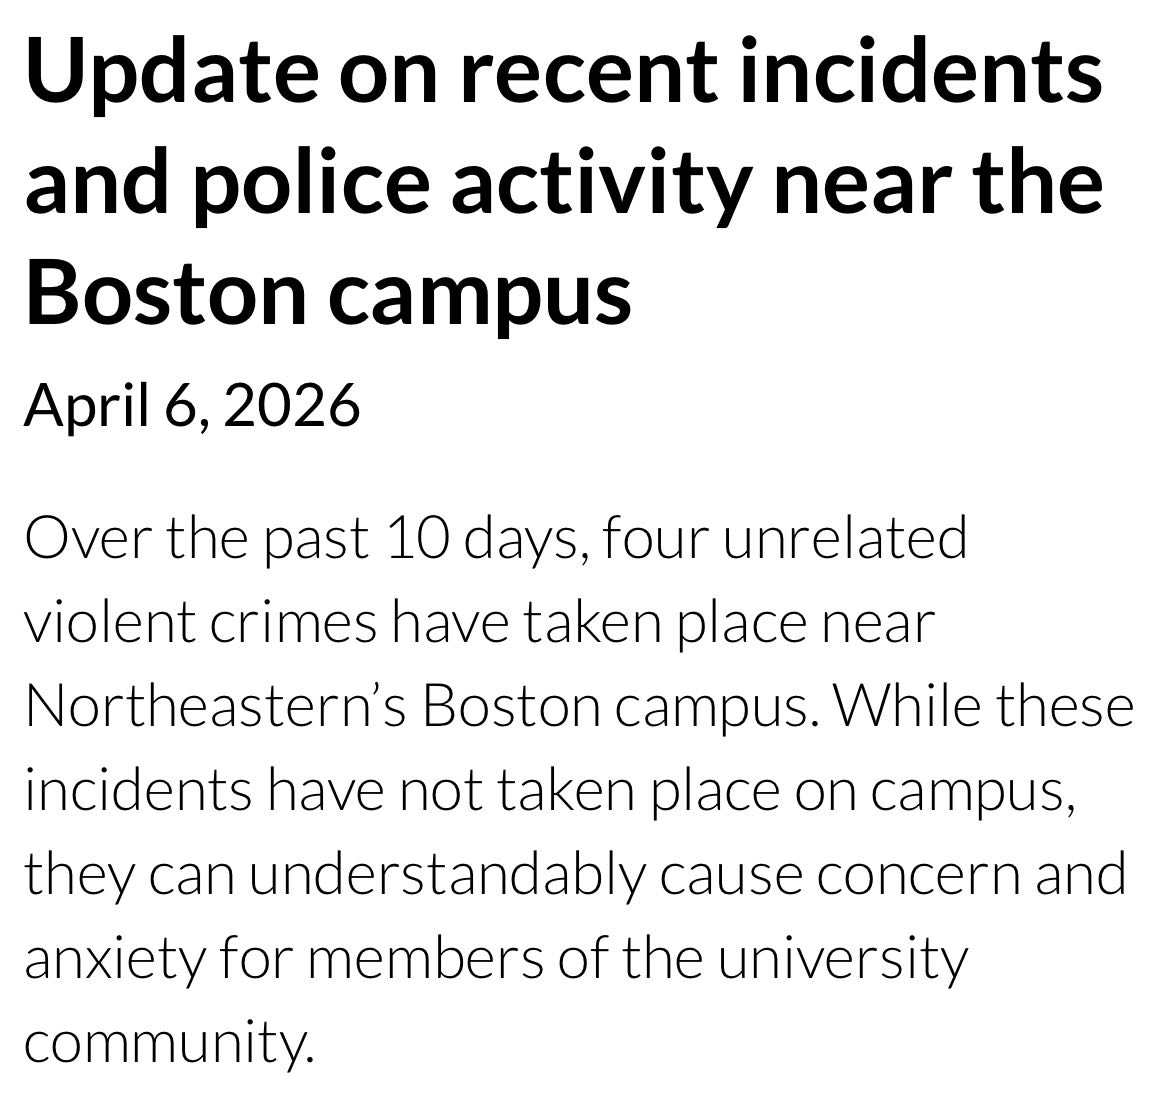Viewport: 1170px width, 1117px height.
Task: Click the phrase "violent crimes"
Action: pos(200,623)
